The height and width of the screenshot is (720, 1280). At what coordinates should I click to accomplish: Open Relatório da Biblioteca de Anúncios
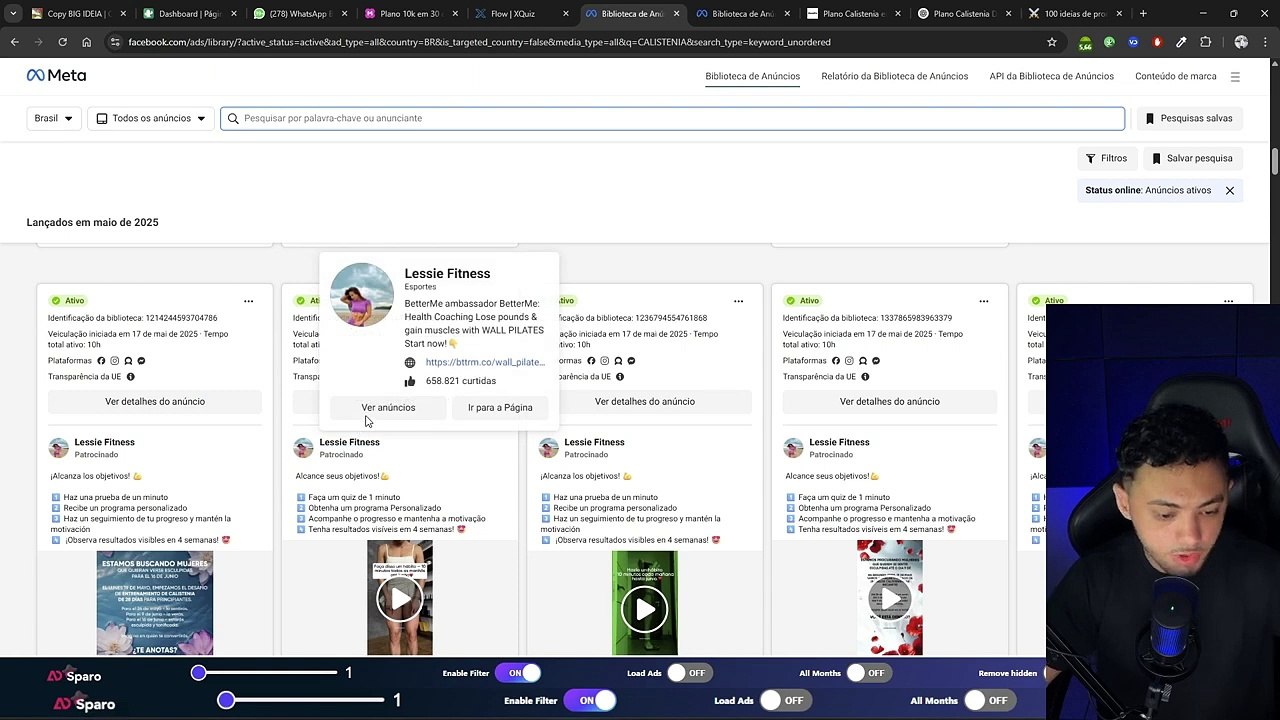894,76
